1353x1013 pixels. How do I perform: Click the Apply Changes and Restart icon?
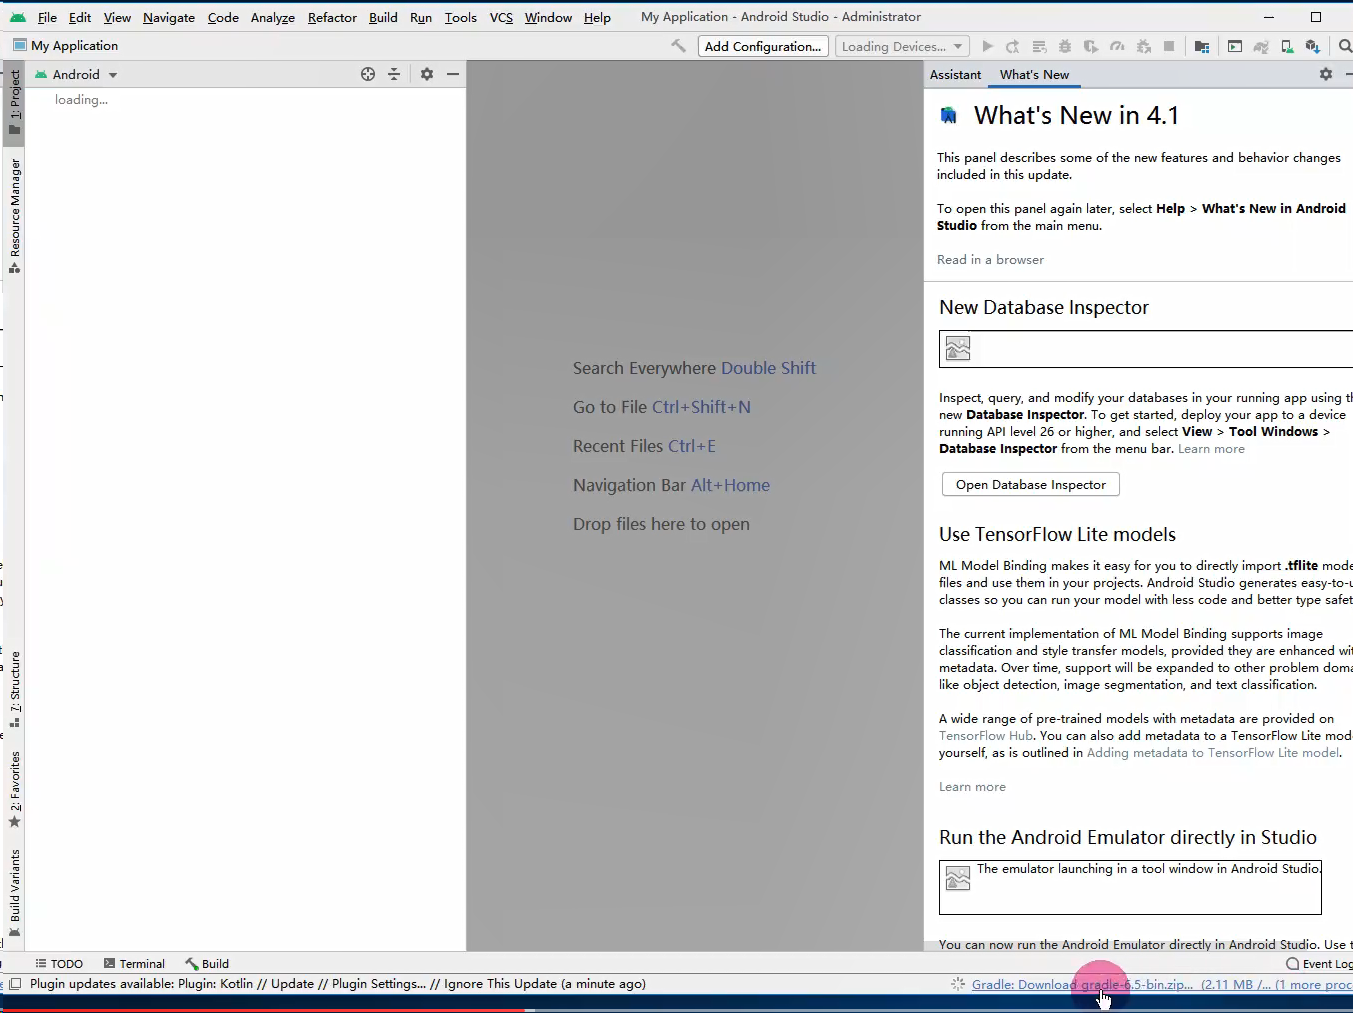point(1013,46)
